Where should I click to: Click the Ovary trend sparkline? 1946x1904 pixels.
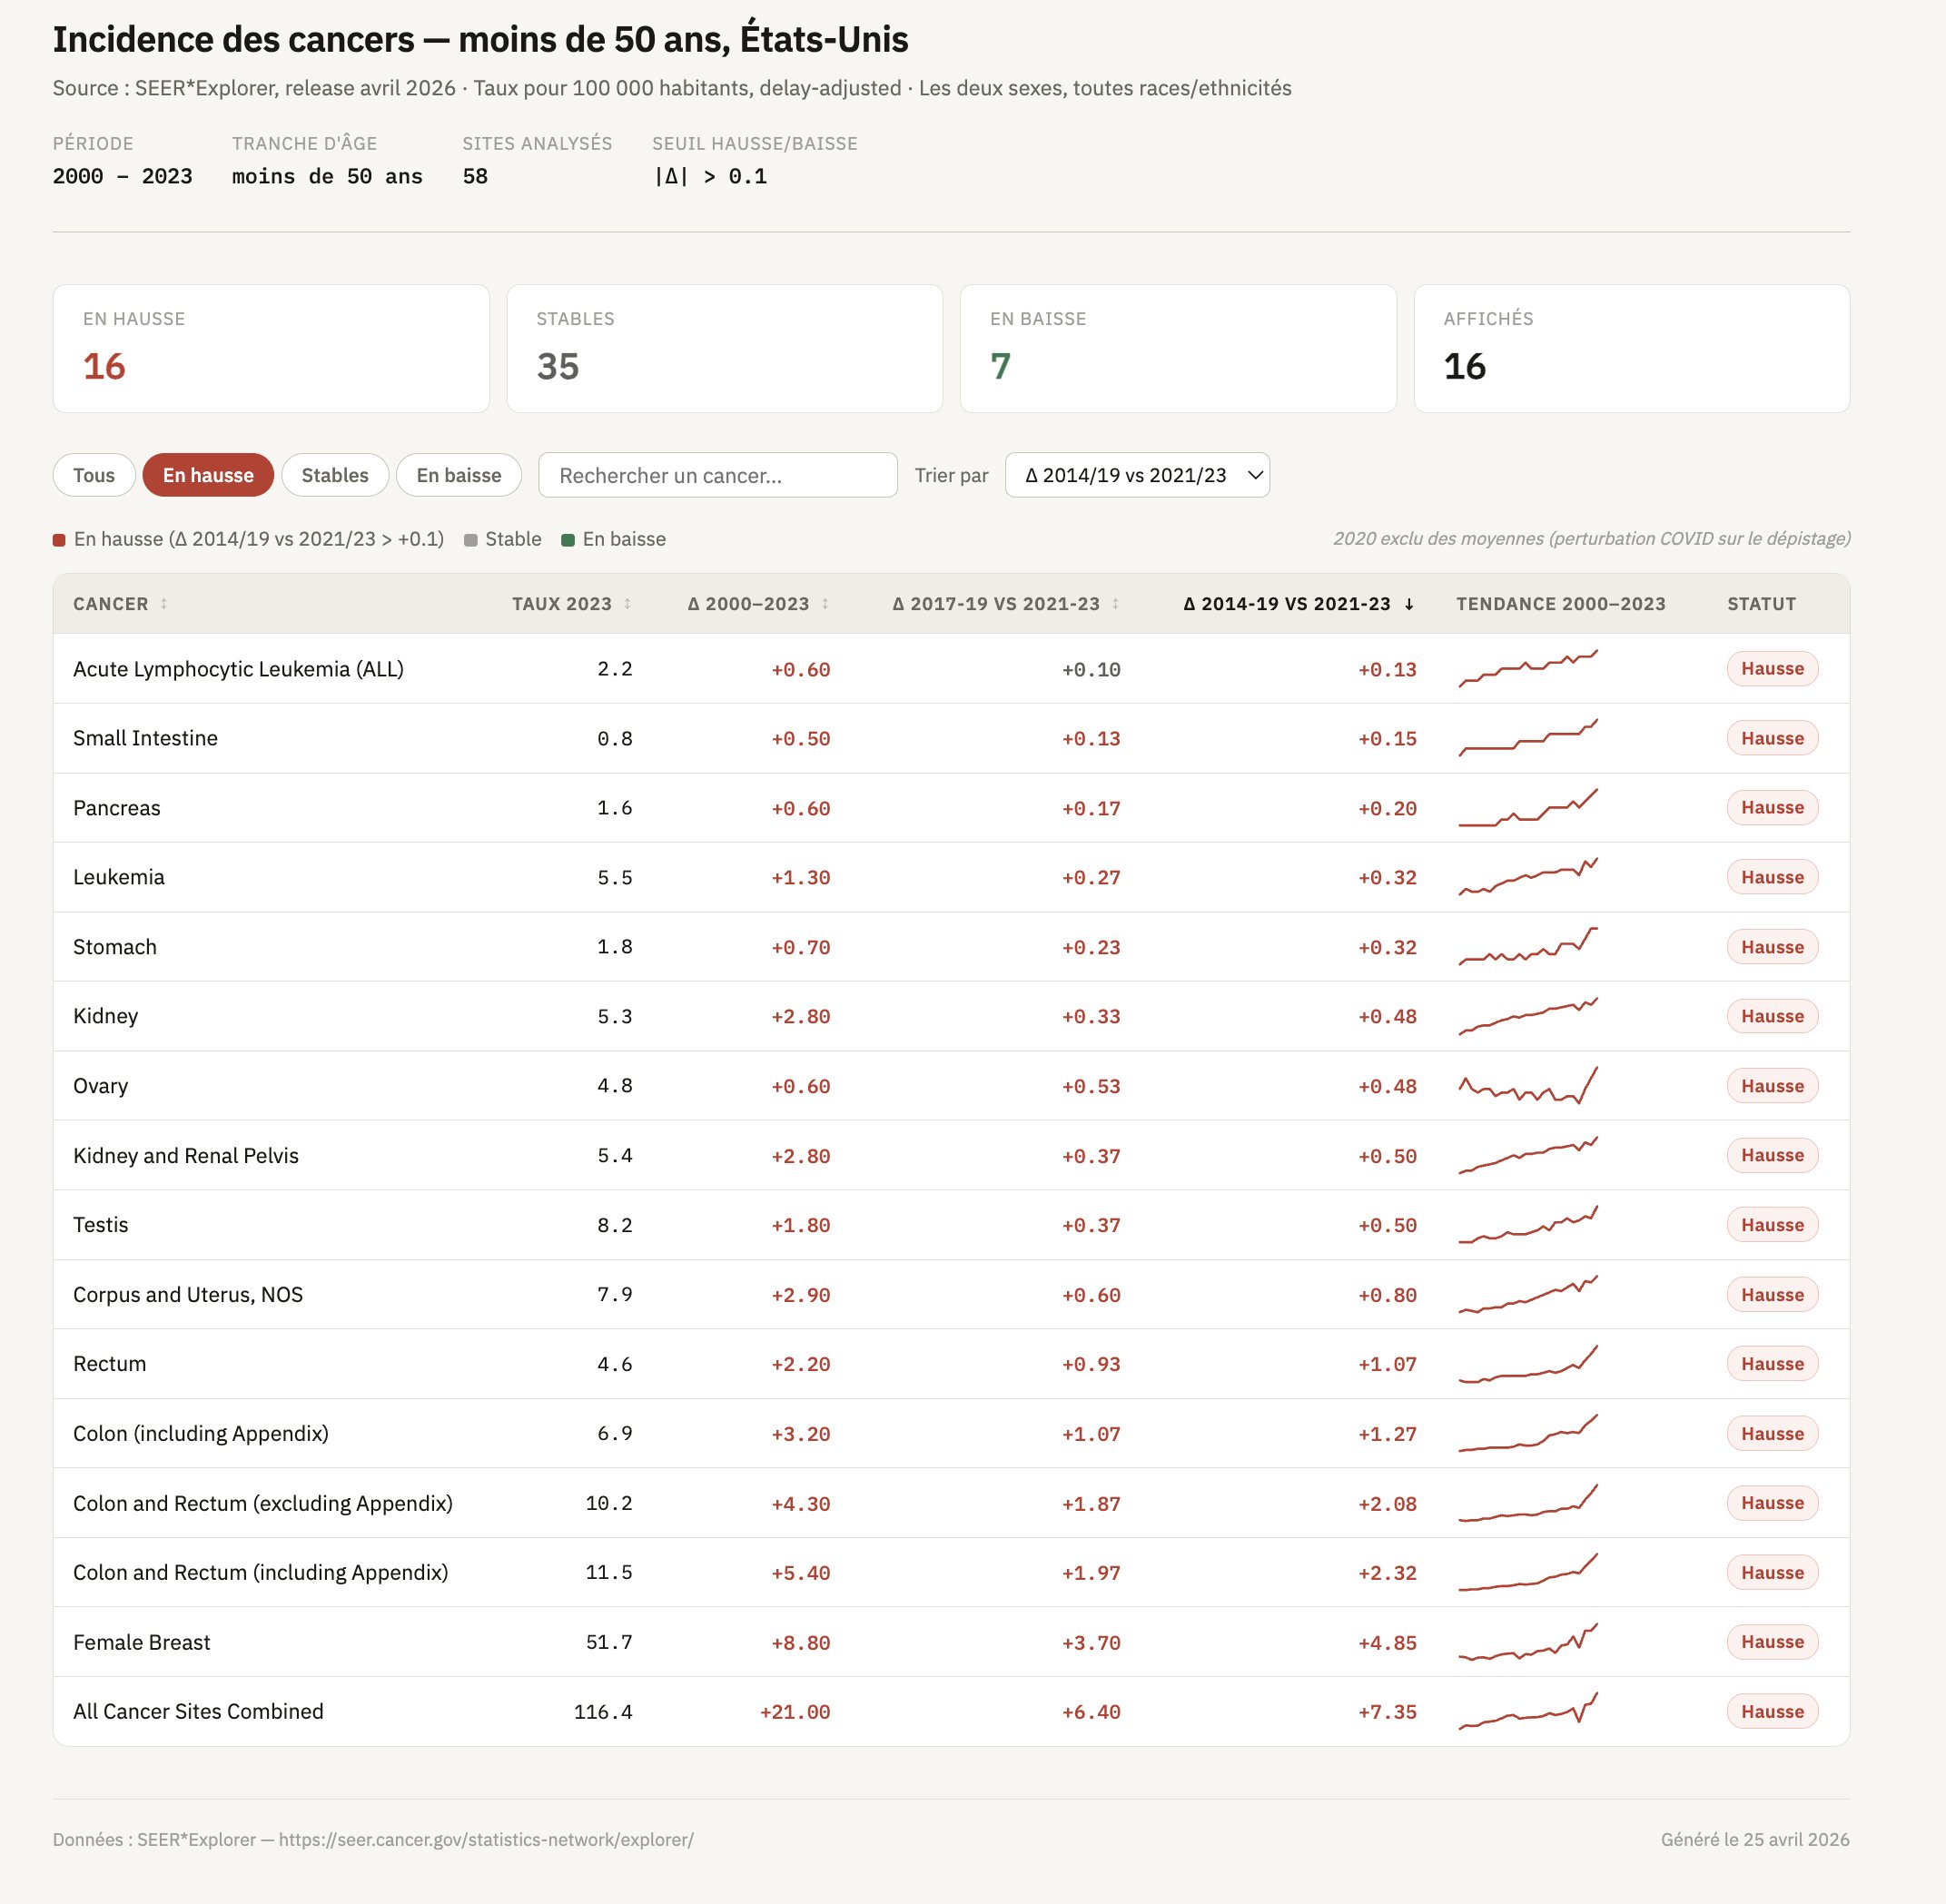tap(1527, 1086)
